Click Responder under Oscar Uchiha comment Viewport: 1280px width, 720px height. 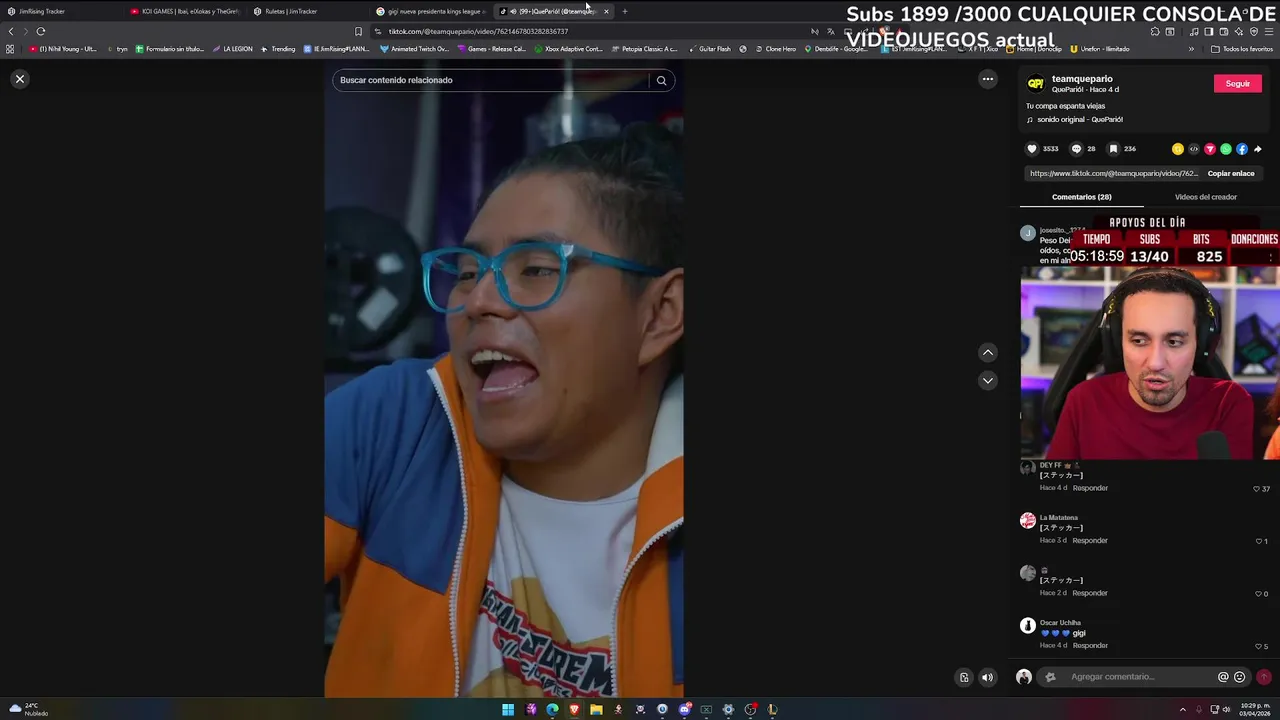[1090, 645]
